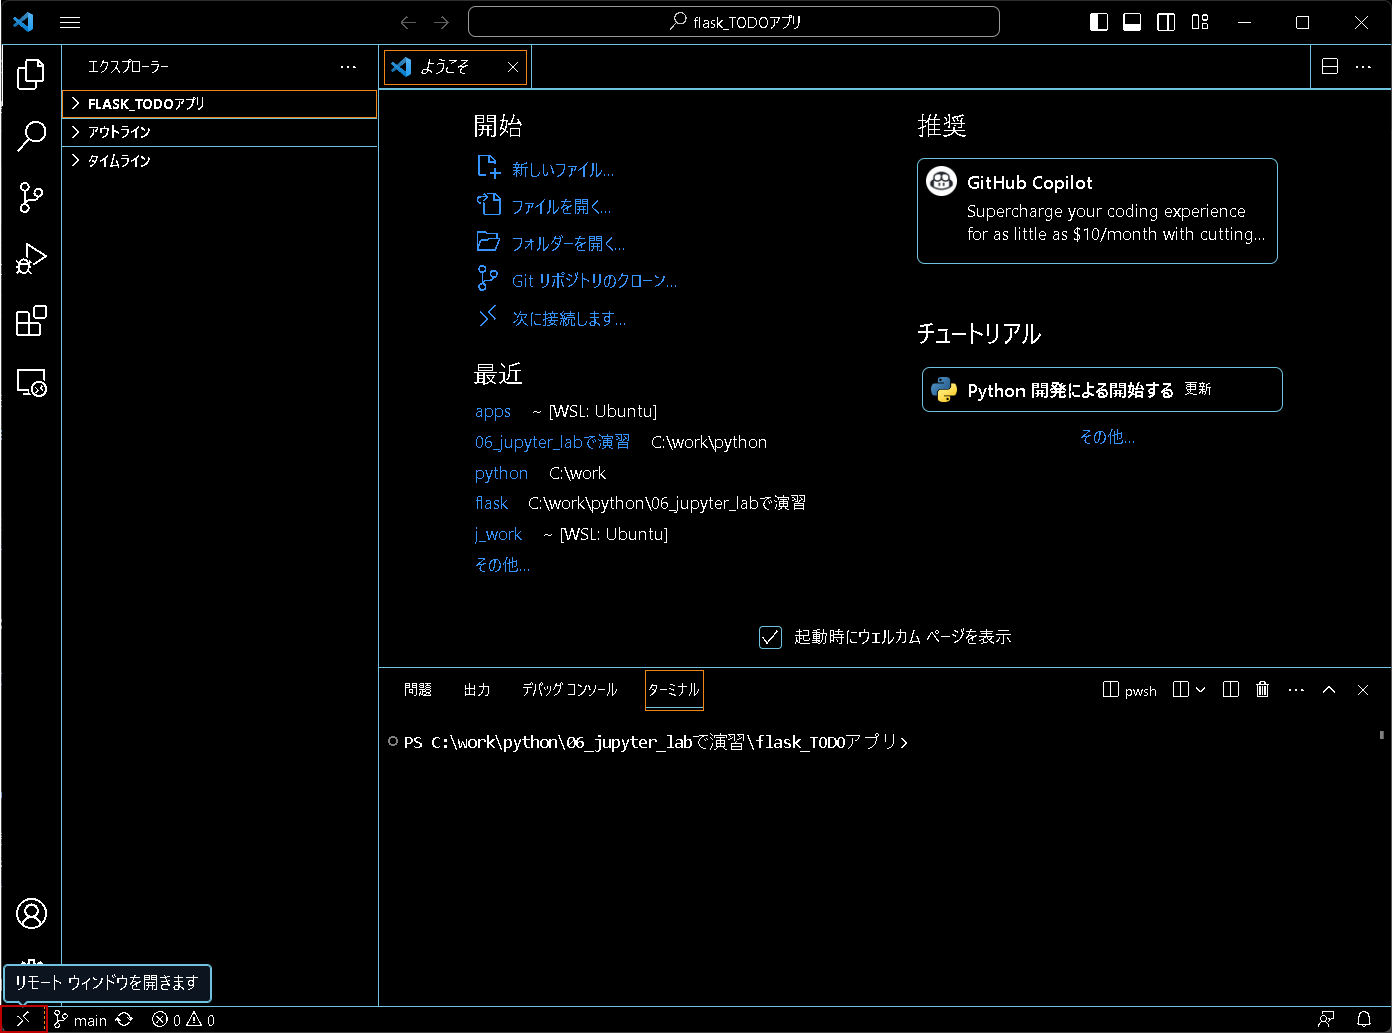Click the flask_TODOアプリ command center search box

click(x=734, y=22)
